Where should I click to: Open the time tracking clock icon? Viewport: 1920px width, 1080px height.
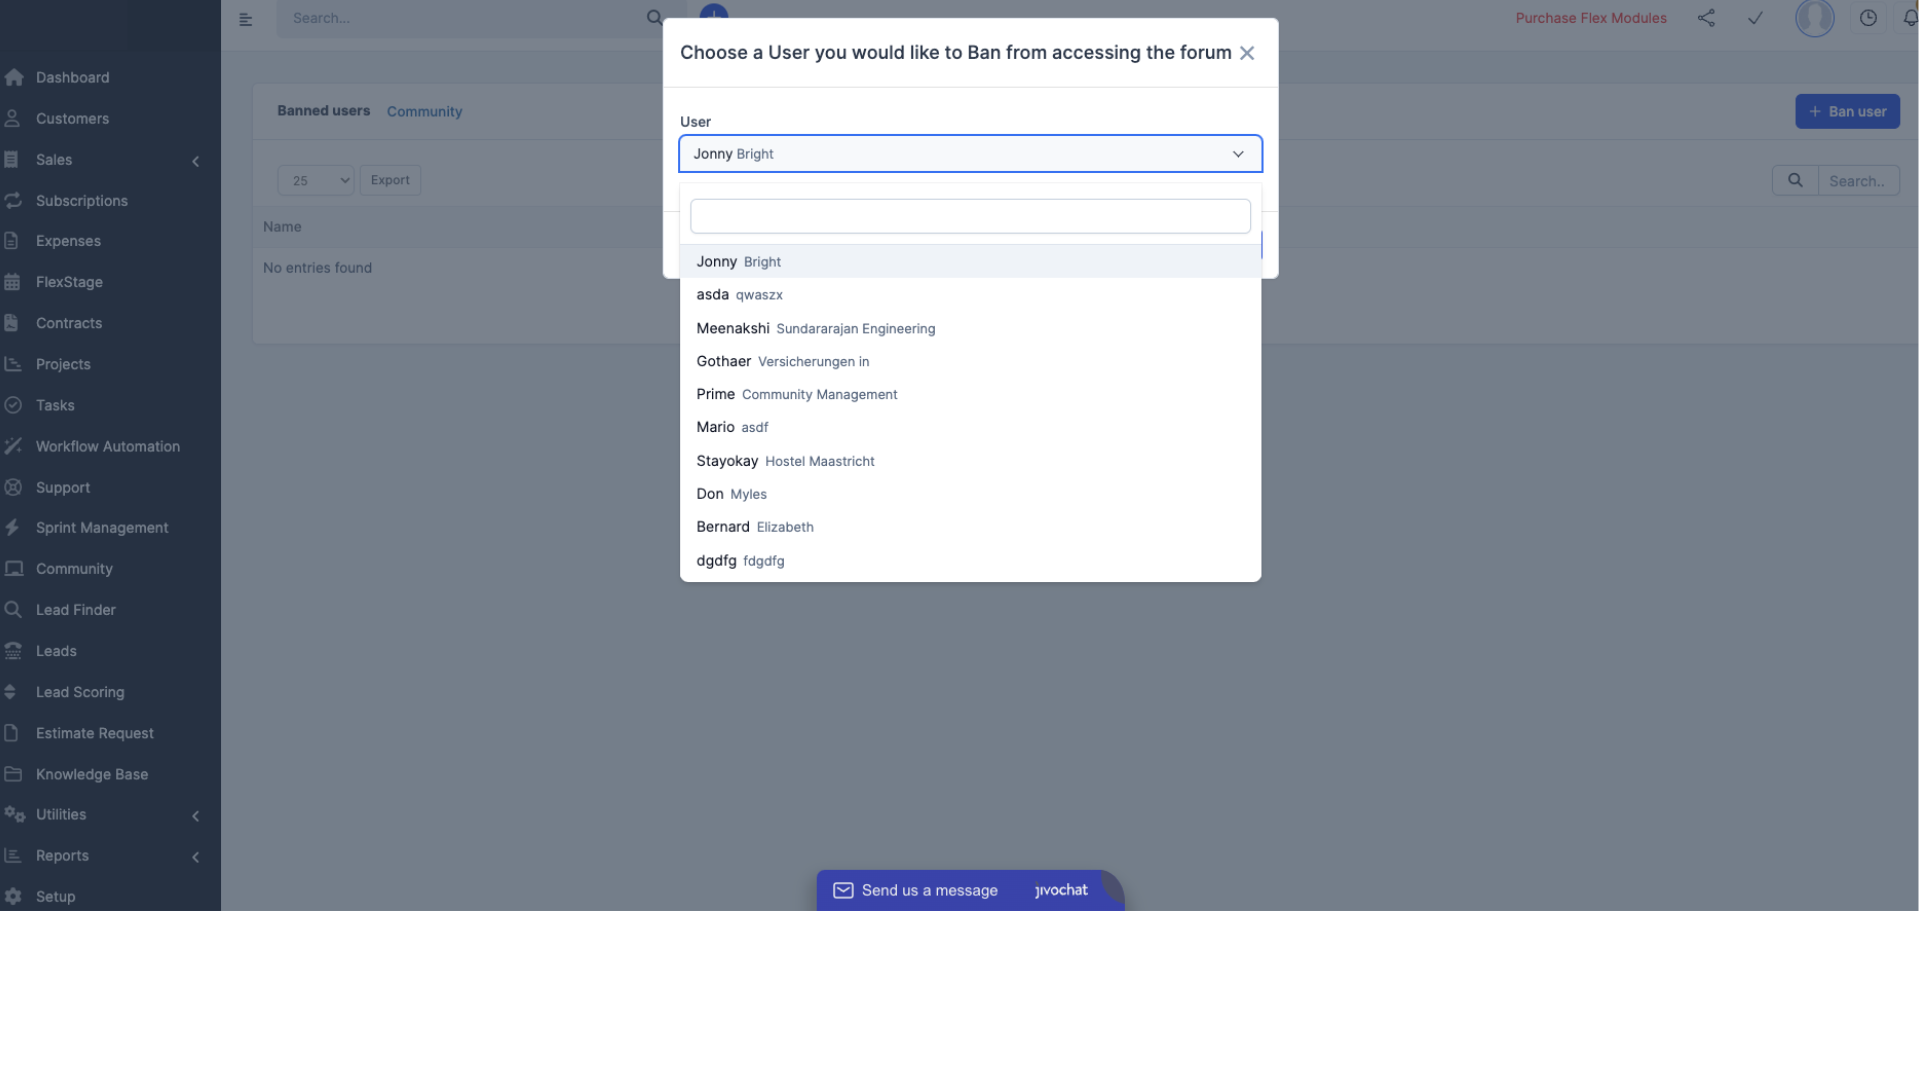pyautogui.click(x=1867, y=18)
